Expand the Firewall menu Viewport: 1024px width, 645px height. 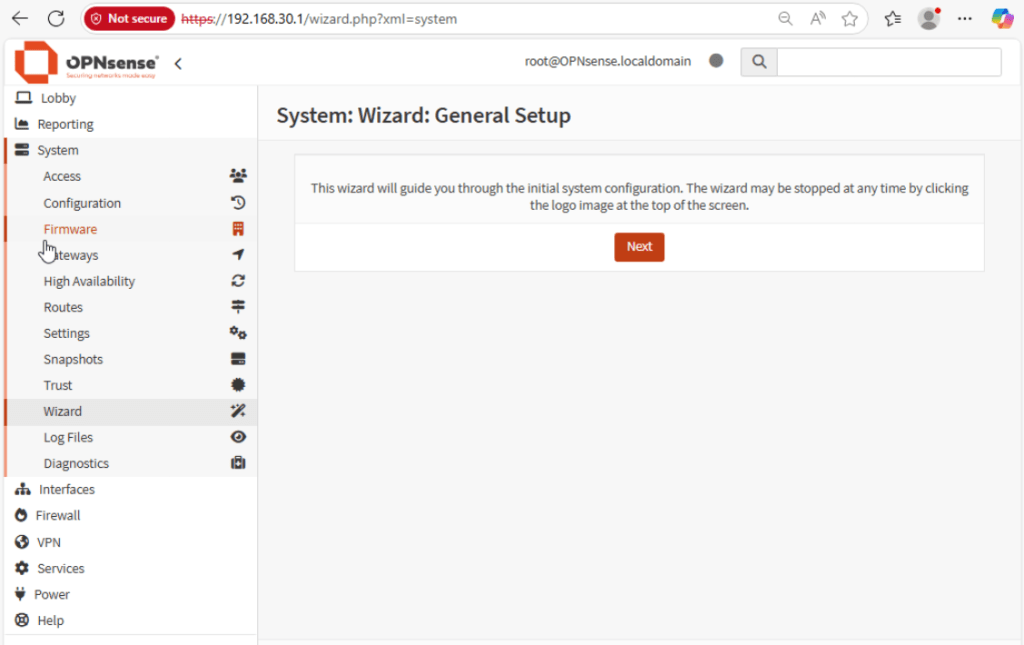click(x=58, y=515)
